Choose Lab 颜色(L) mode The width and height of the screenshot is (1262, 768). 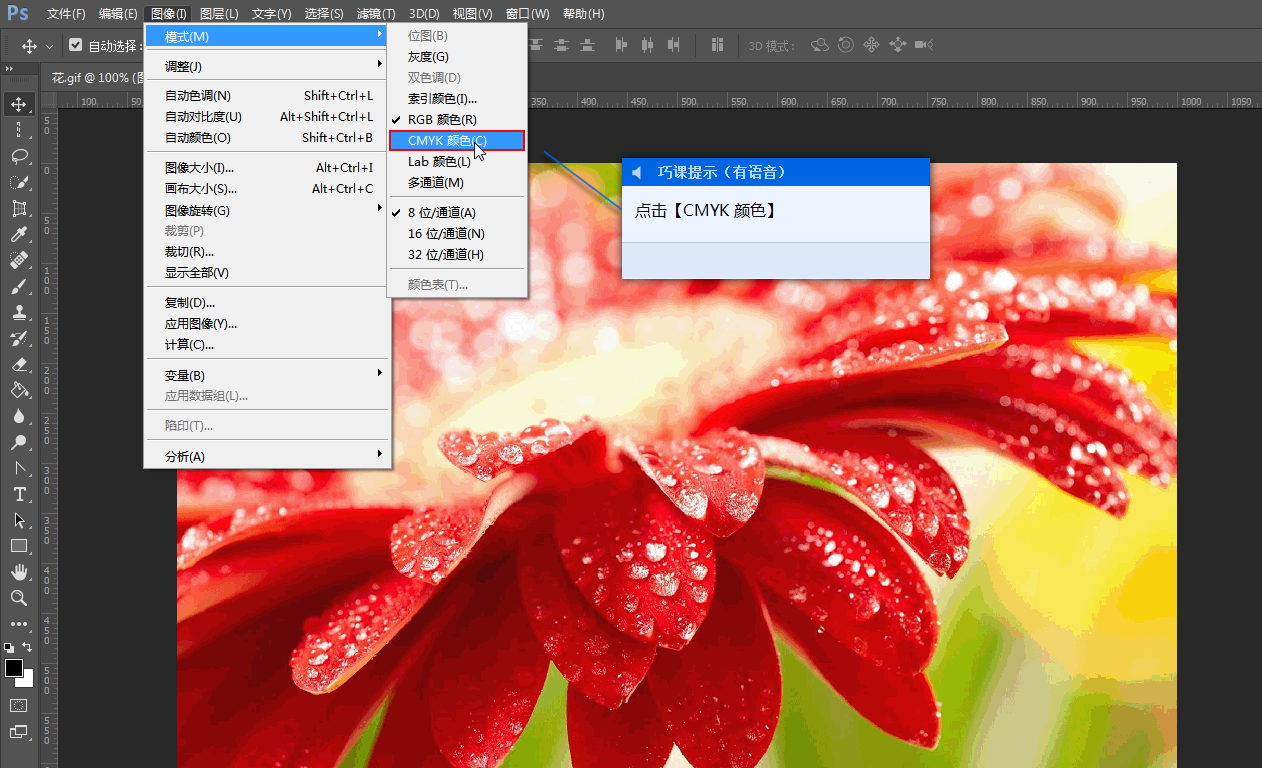(x=456, y=161)
